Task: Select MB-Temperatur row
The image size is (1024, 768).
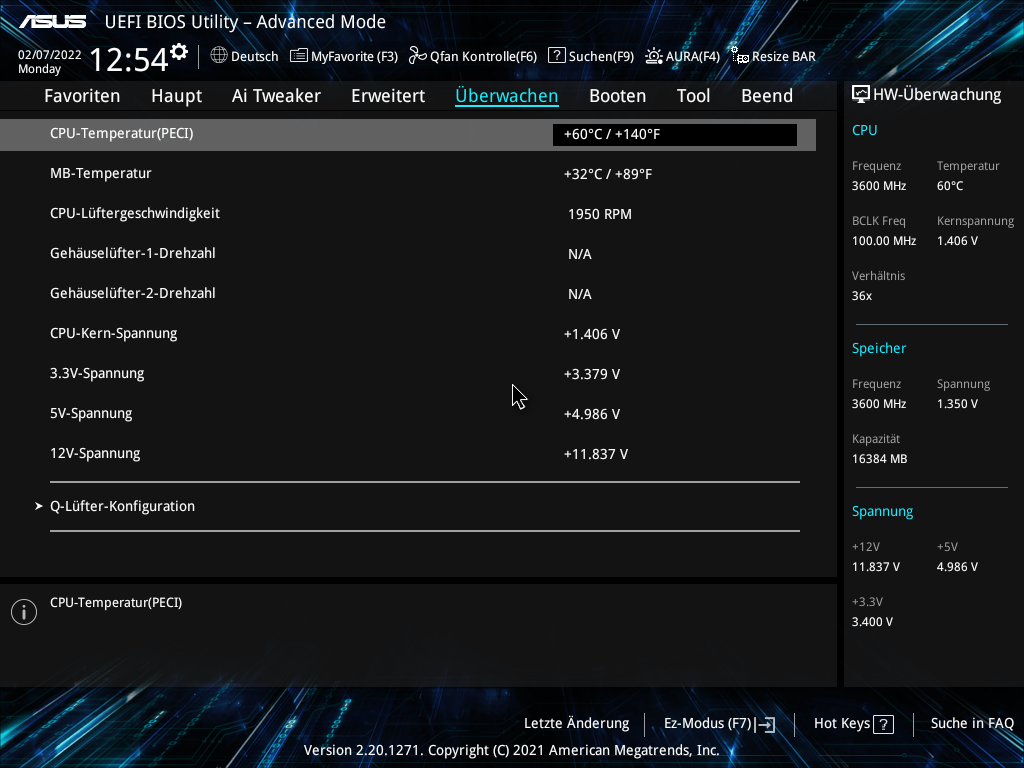Action: (408, 174)
